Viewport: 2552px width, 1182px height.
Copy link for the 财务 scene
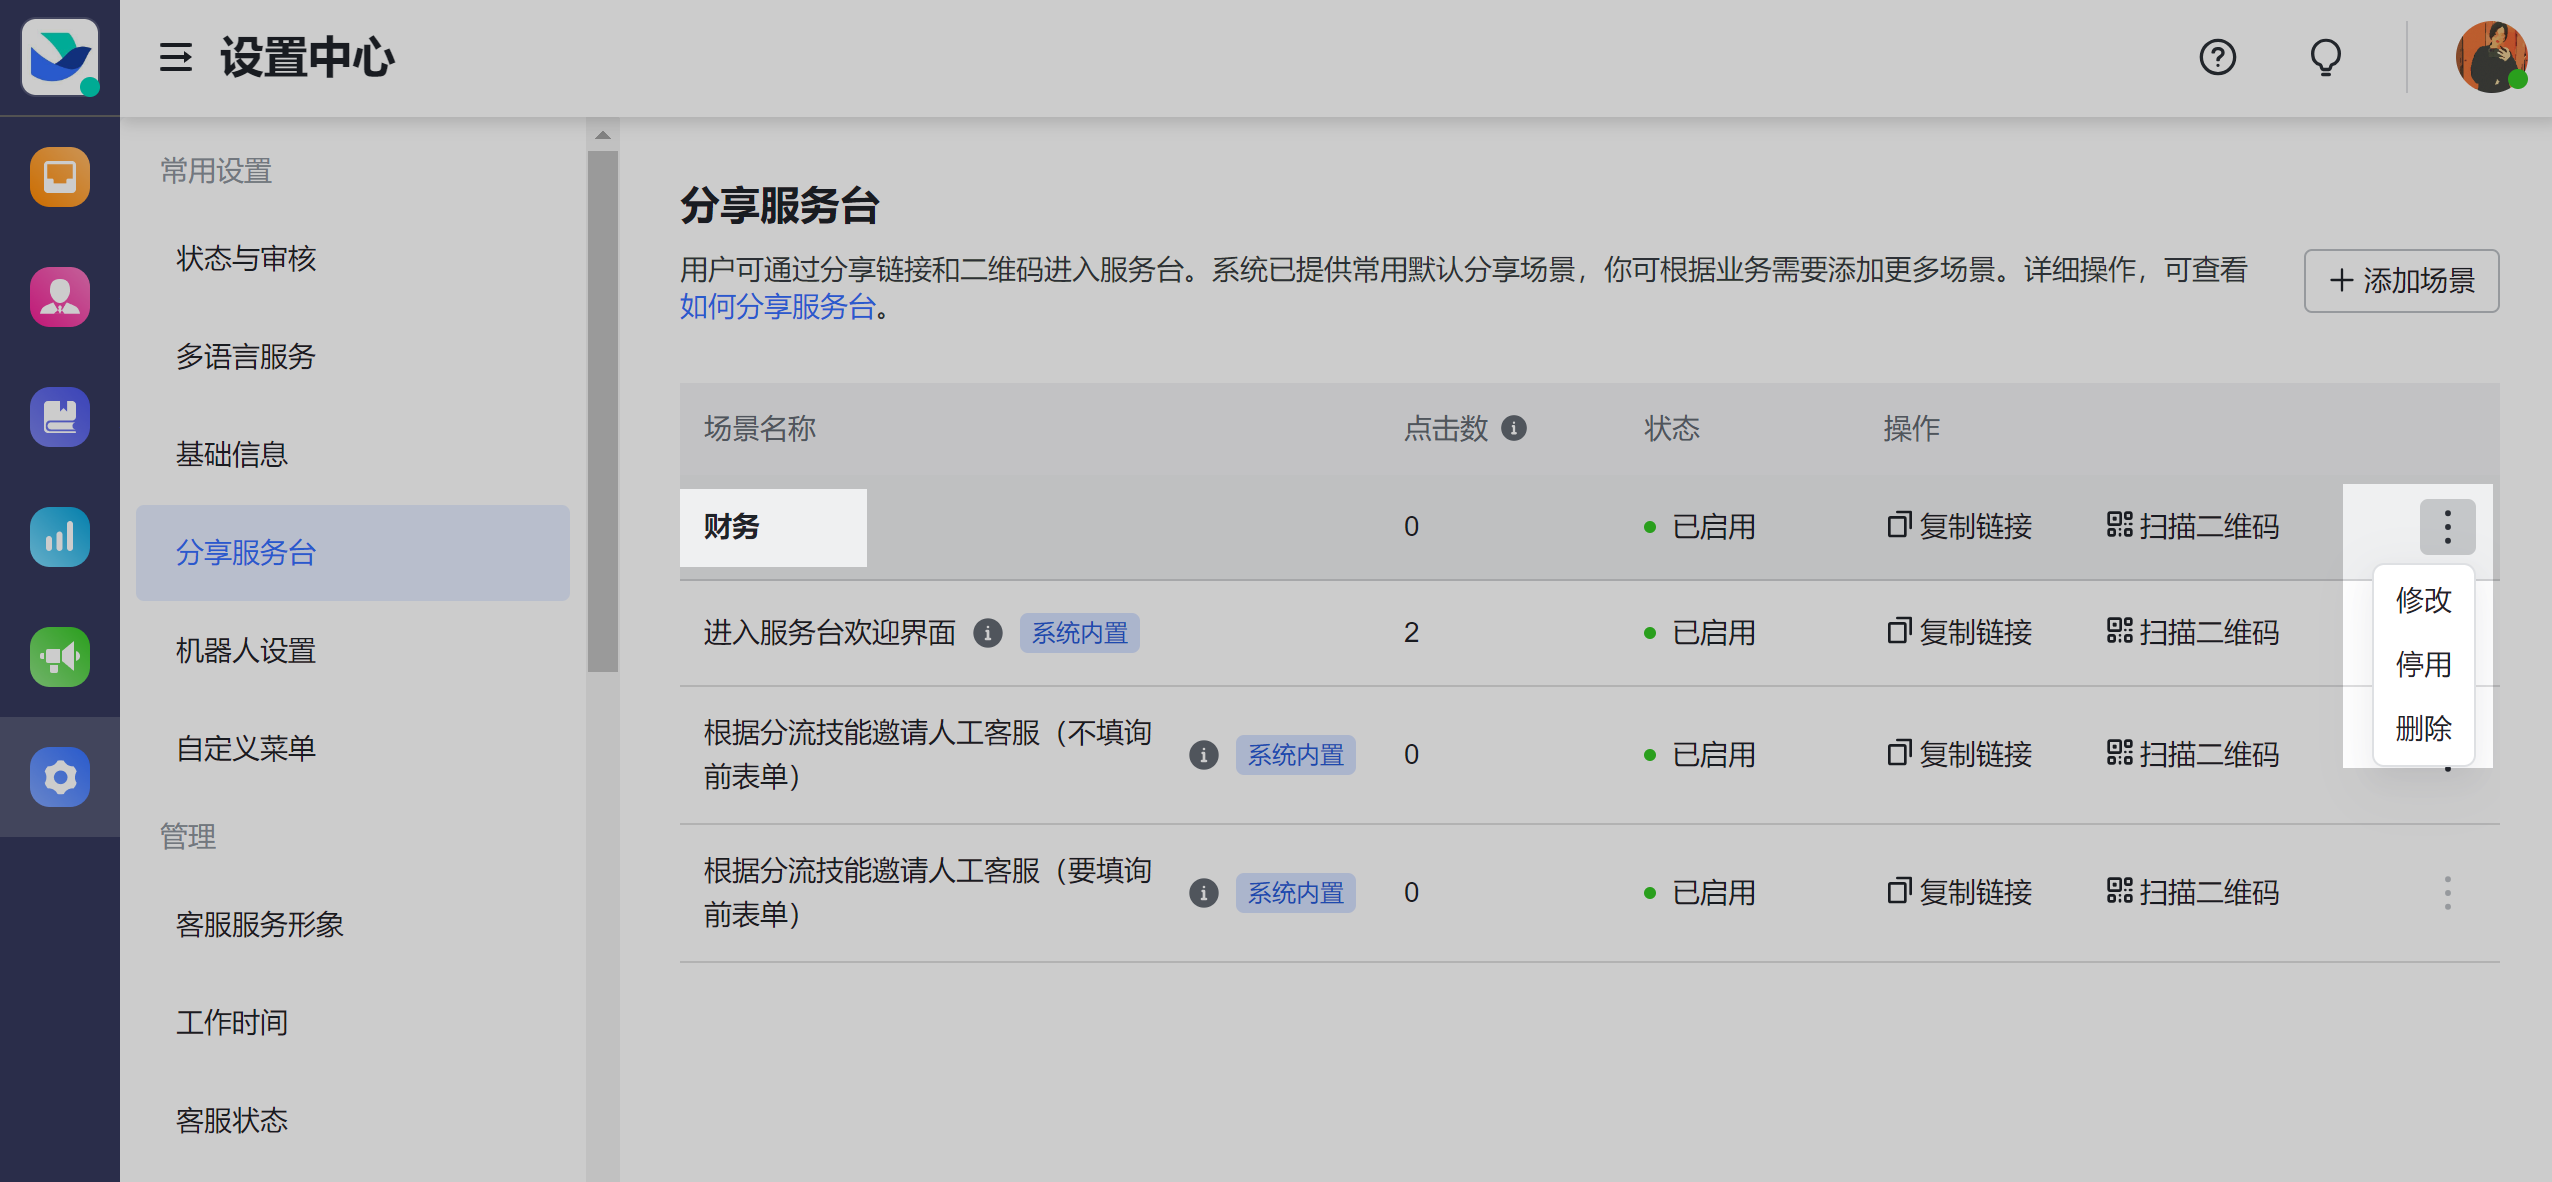(x=1959, y=527)
